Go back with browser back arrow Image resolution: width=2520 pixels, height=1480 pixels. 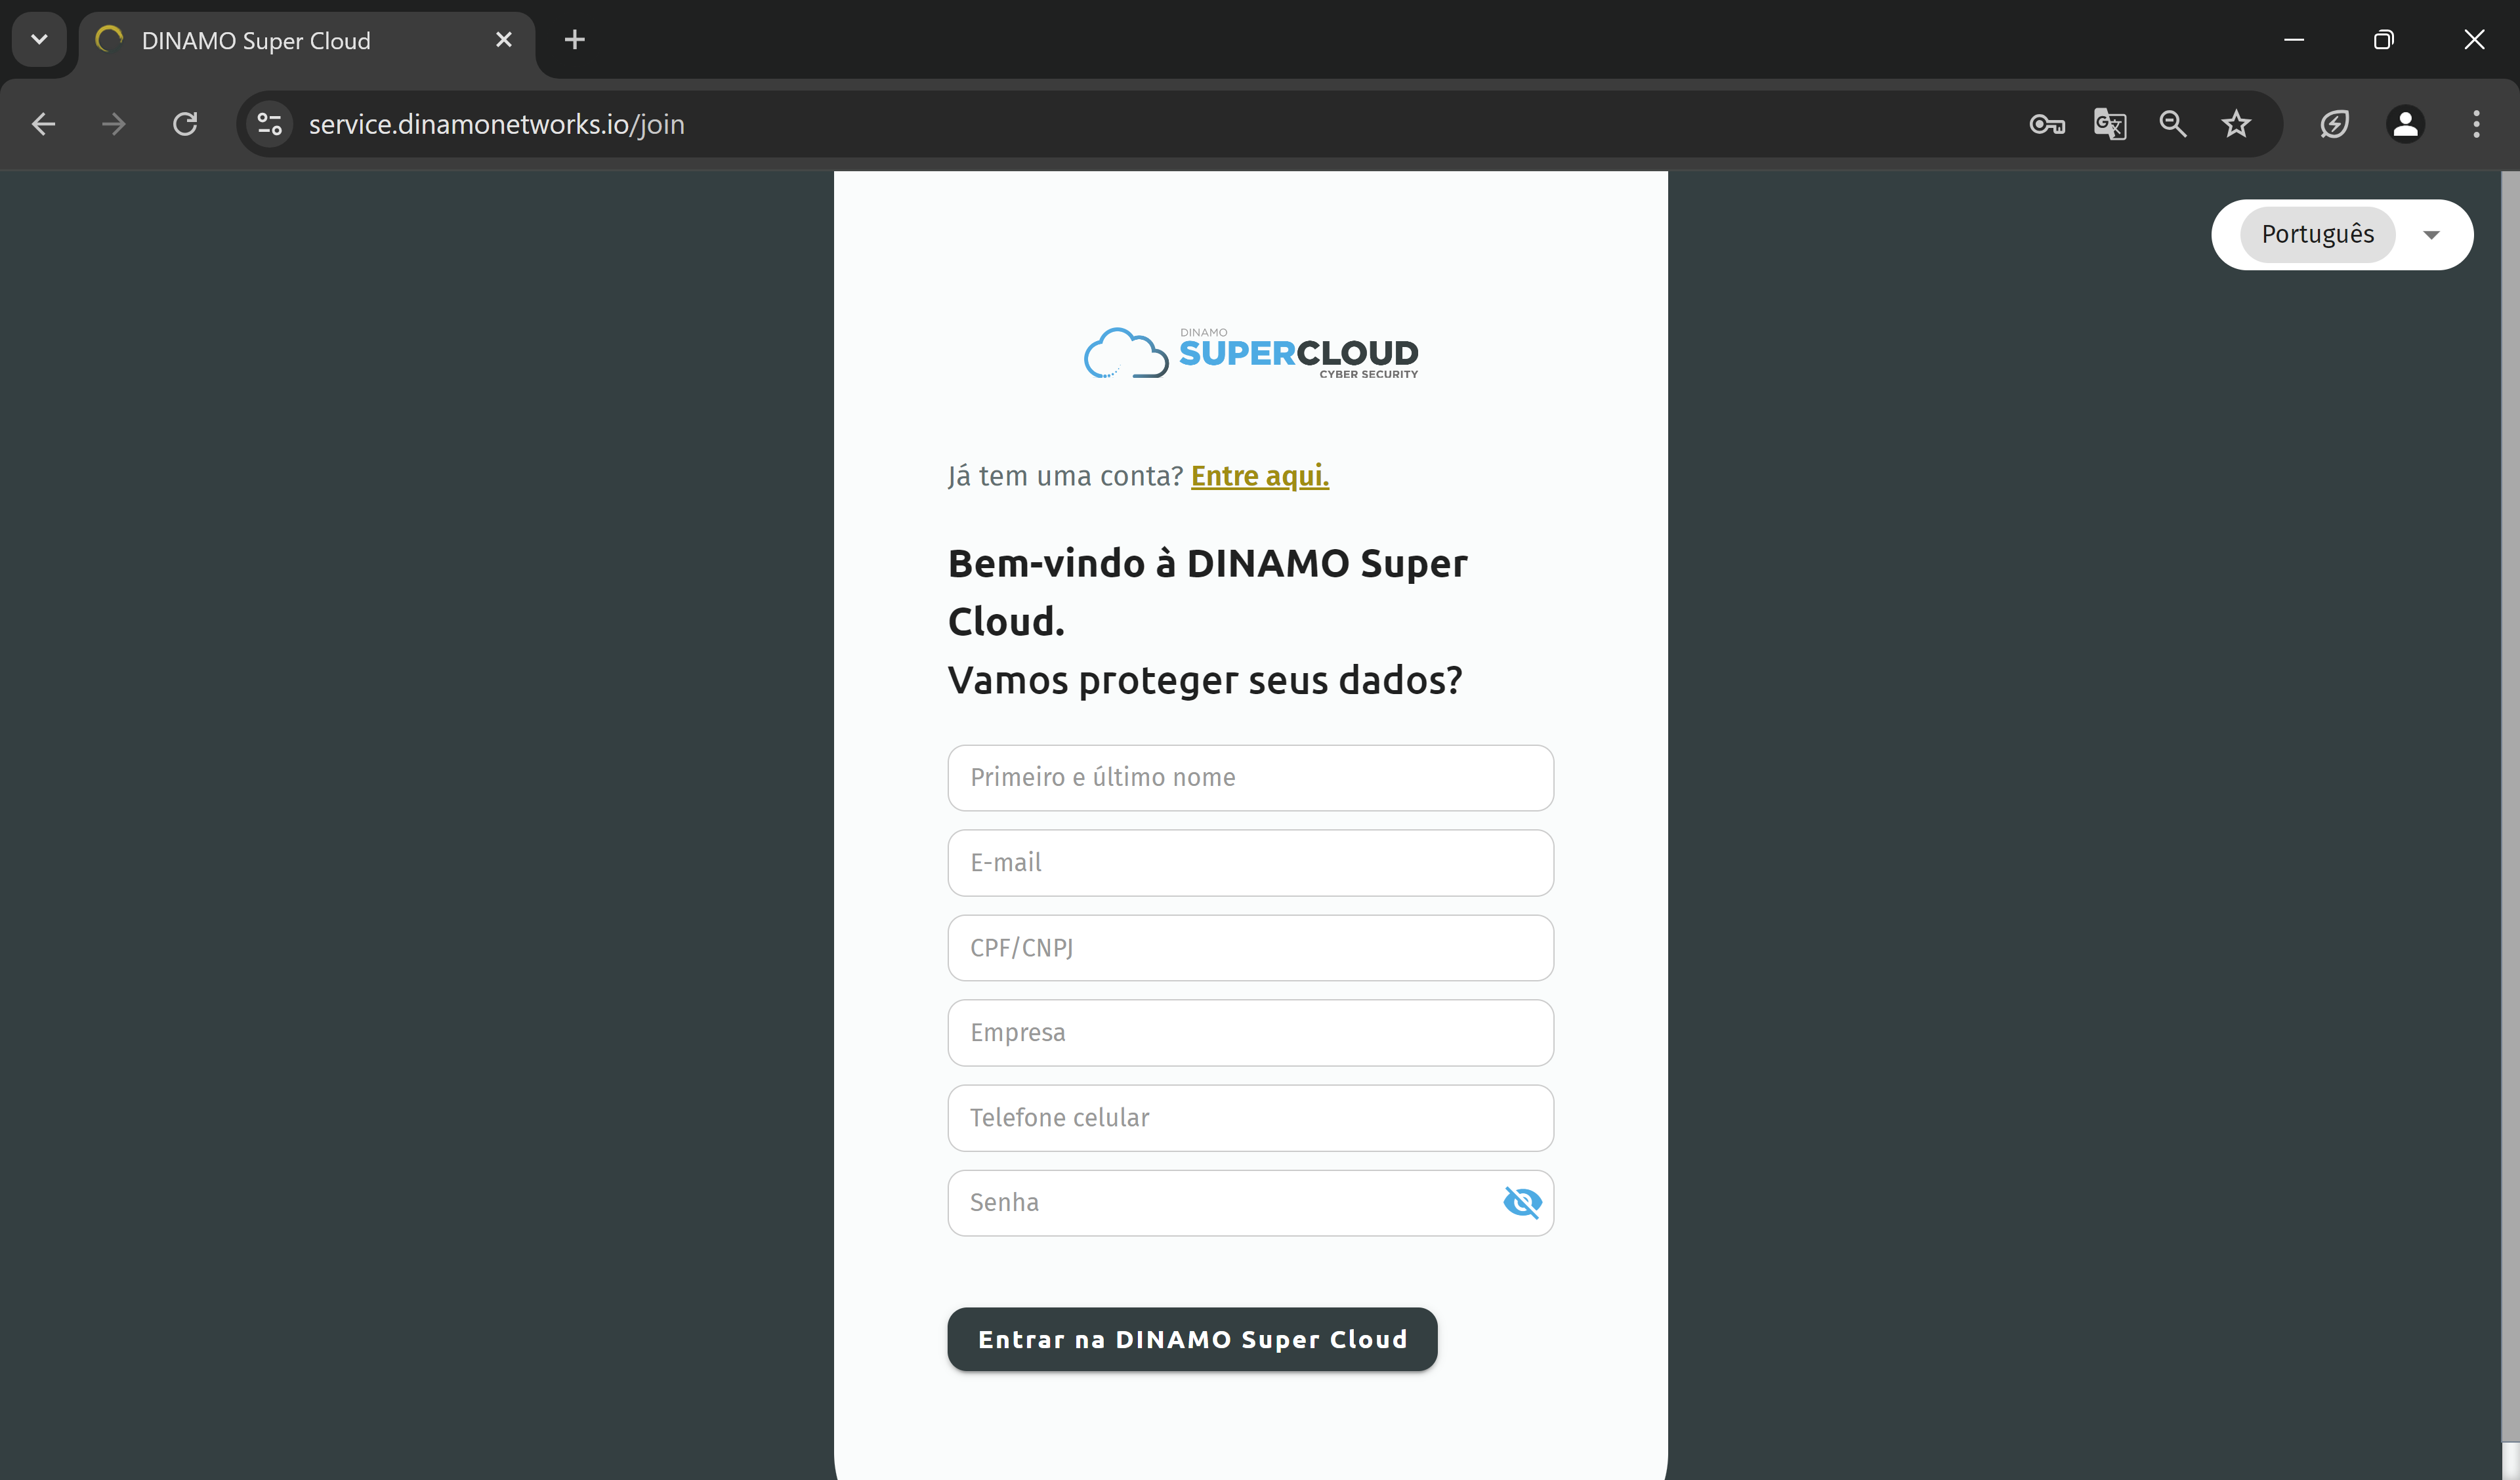[43, 124]
